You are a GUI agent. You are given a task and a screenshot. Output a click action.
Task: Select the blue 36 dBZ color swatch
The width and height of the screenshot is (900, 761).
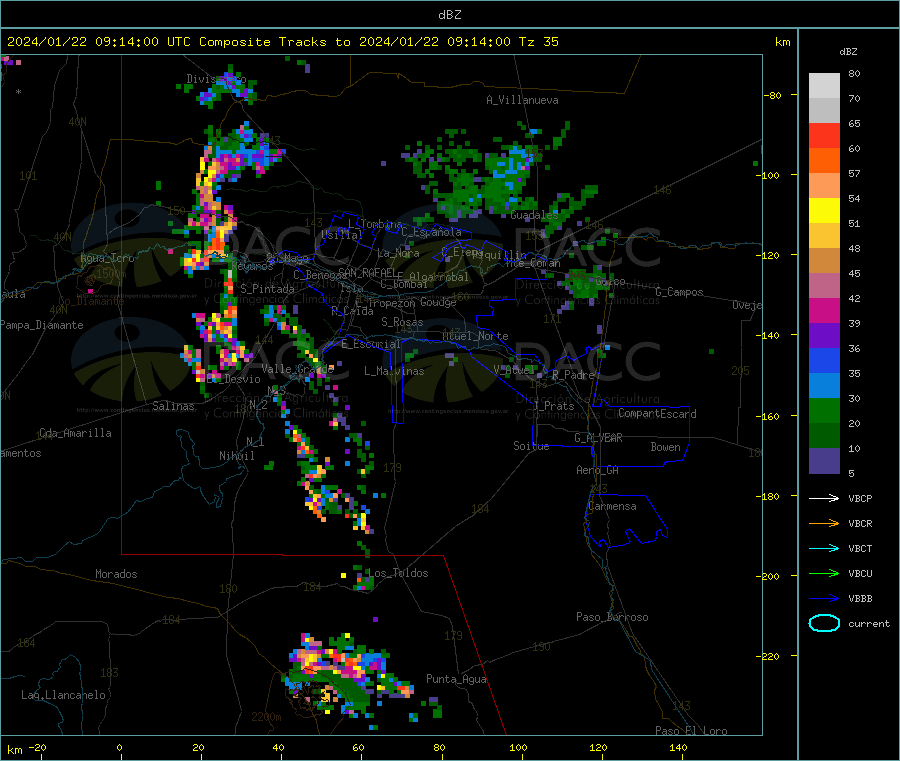click(824, 360)
